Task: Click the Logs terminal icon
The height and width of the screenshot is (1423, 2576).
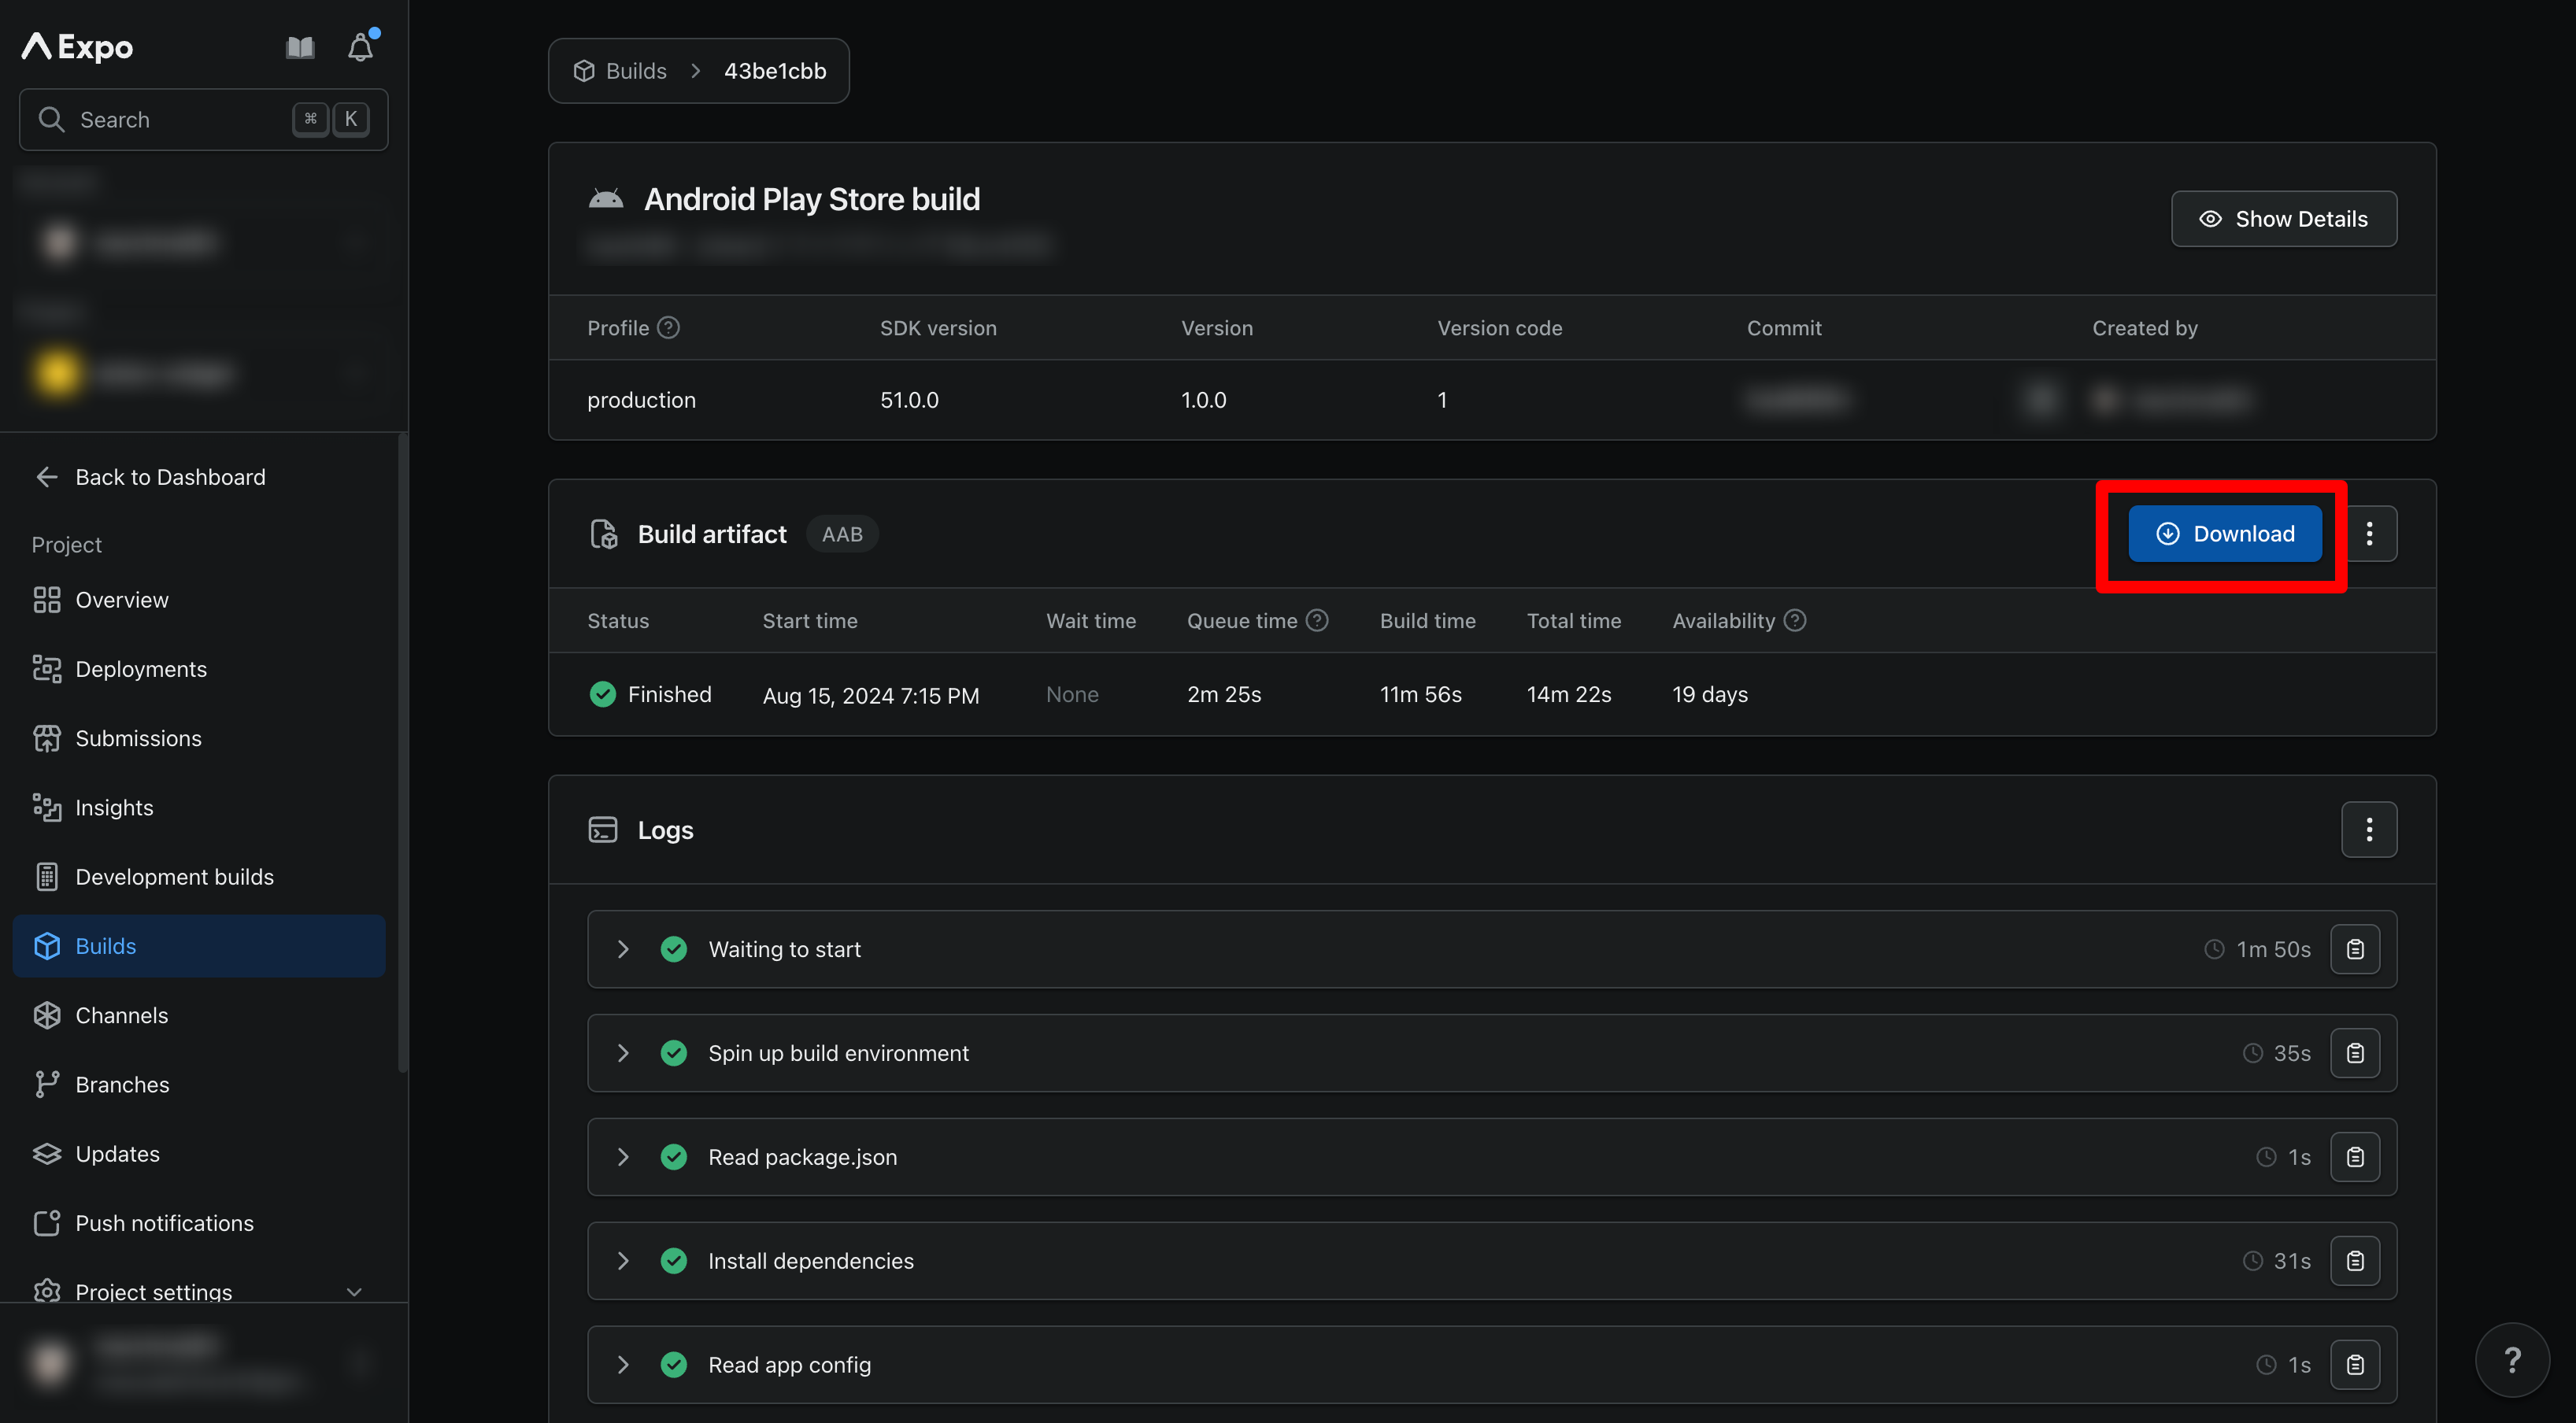Action: point(603,830)
